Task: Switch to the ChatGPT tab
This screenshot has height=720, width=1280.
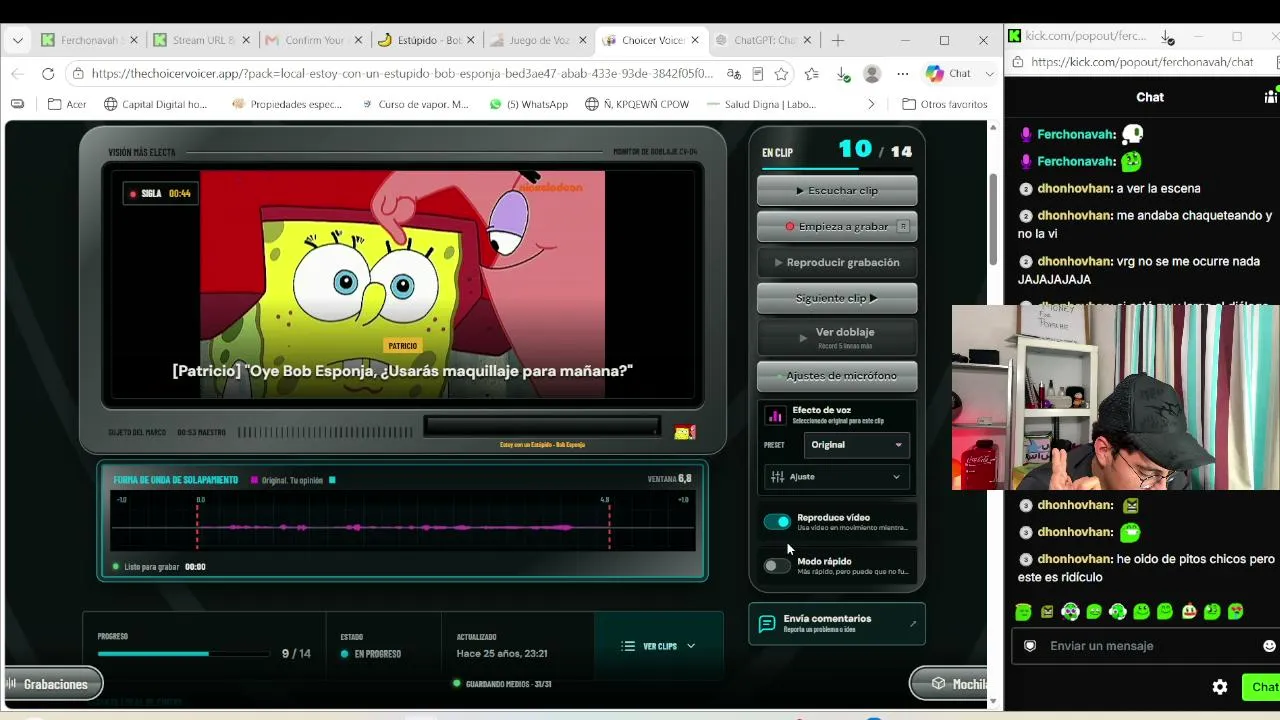Action: pos(764,40)
